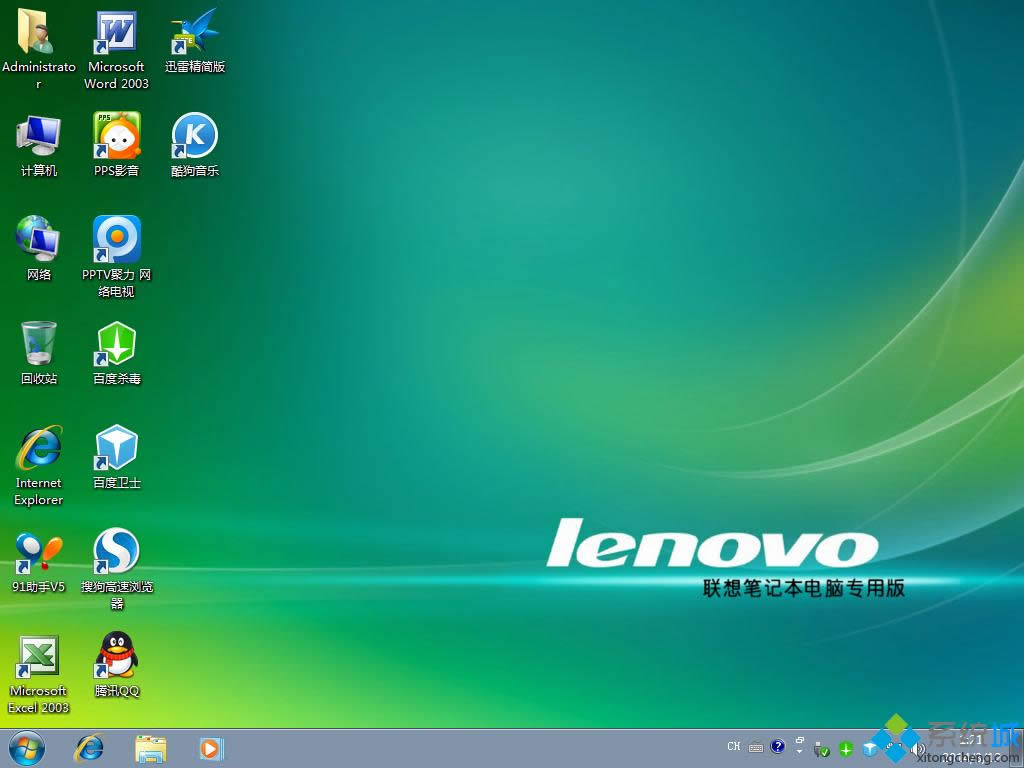Viewport: 1024px width, 768px height.
Task: Switch input language via CH indicator
Action: 733,747
